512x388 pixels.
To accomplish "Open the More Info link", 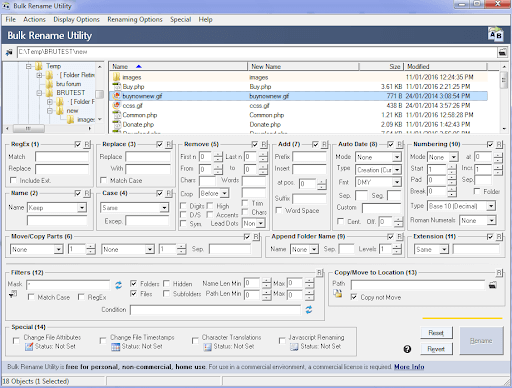I will [409, 367].
